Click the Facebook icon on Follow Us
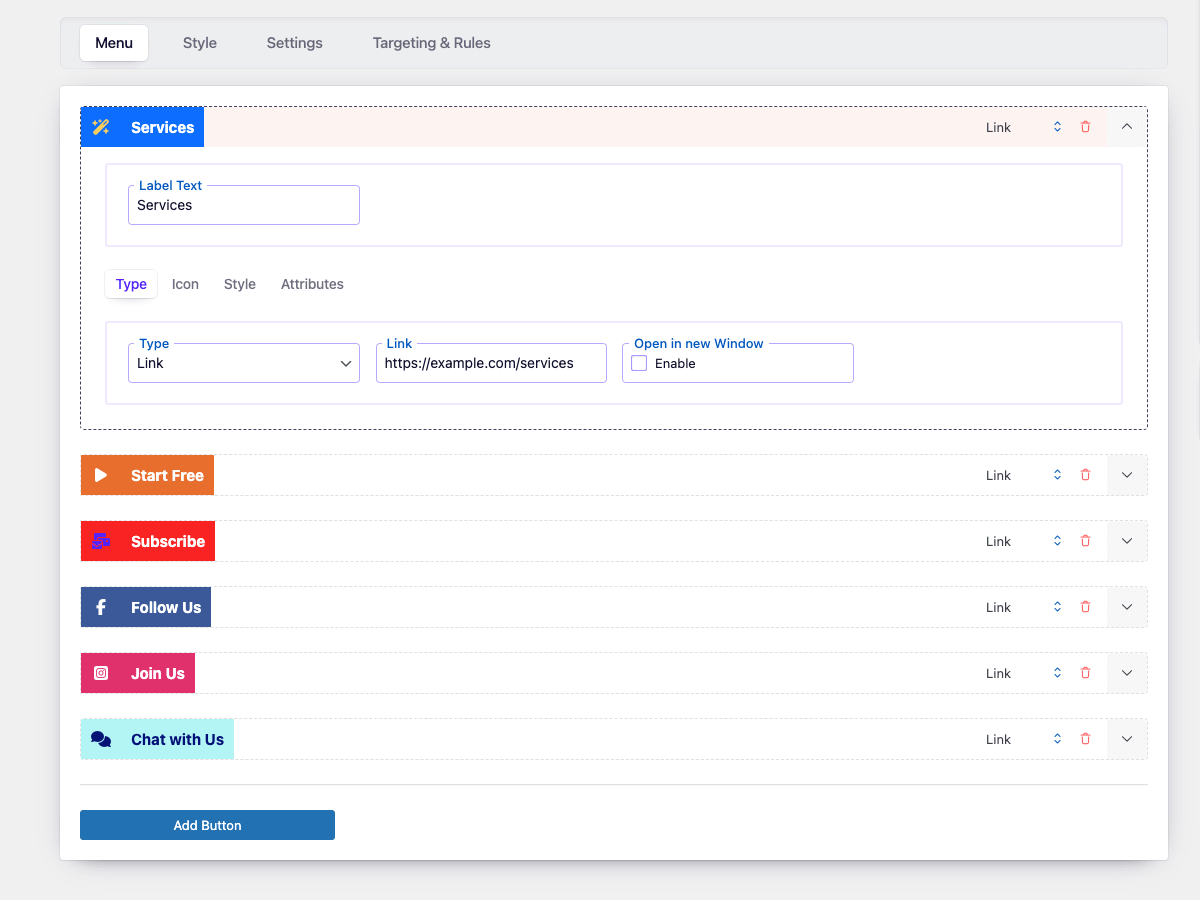This screenshot has height=900, width=1200. click(101, 607)
